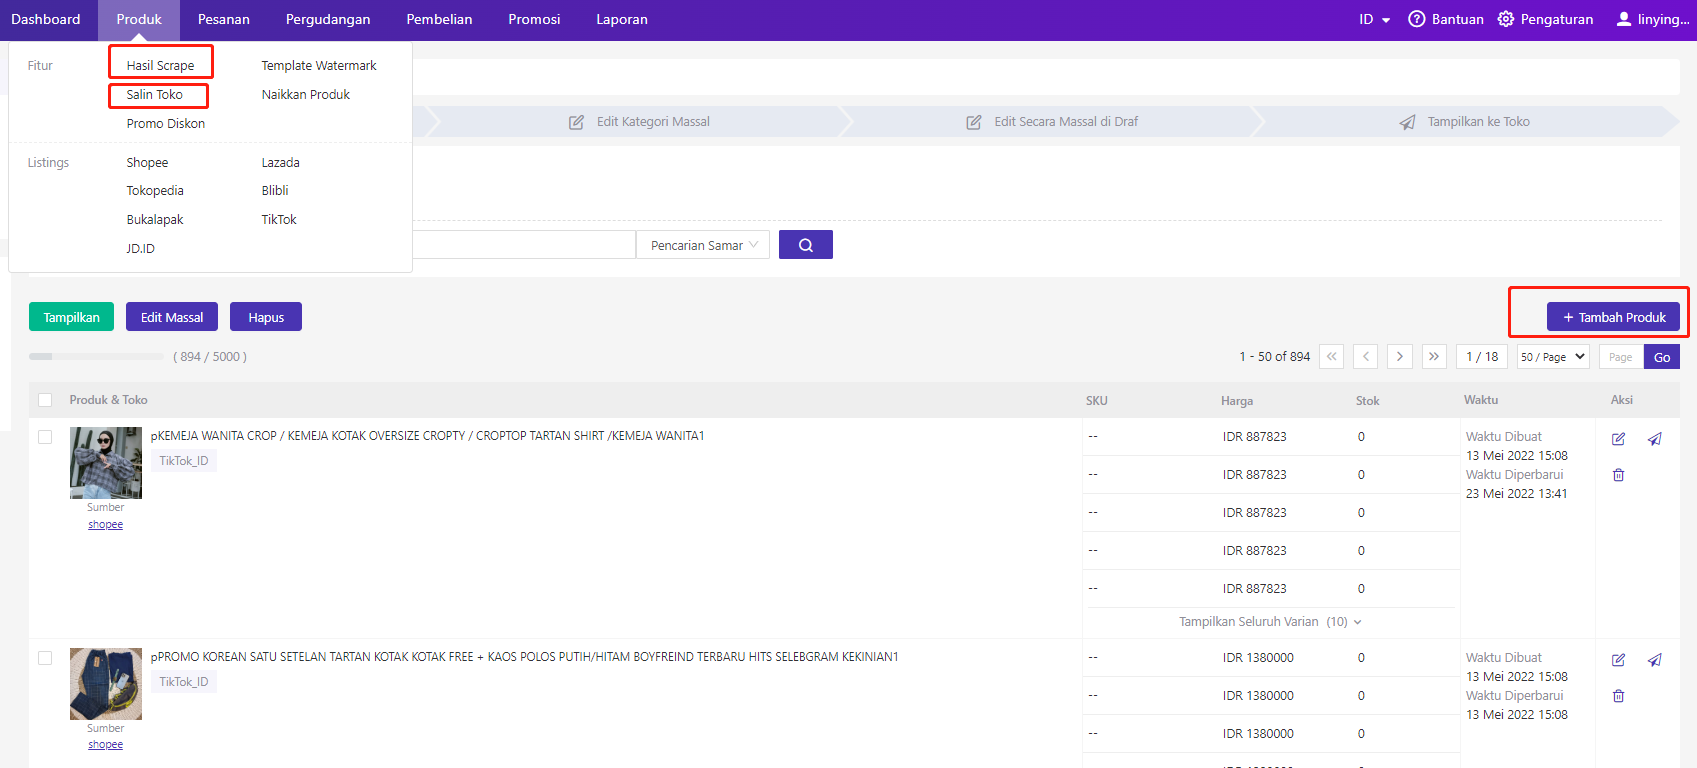Click publish paper-plane icon for first product
1697x768 pixels.
point(1655,439)
